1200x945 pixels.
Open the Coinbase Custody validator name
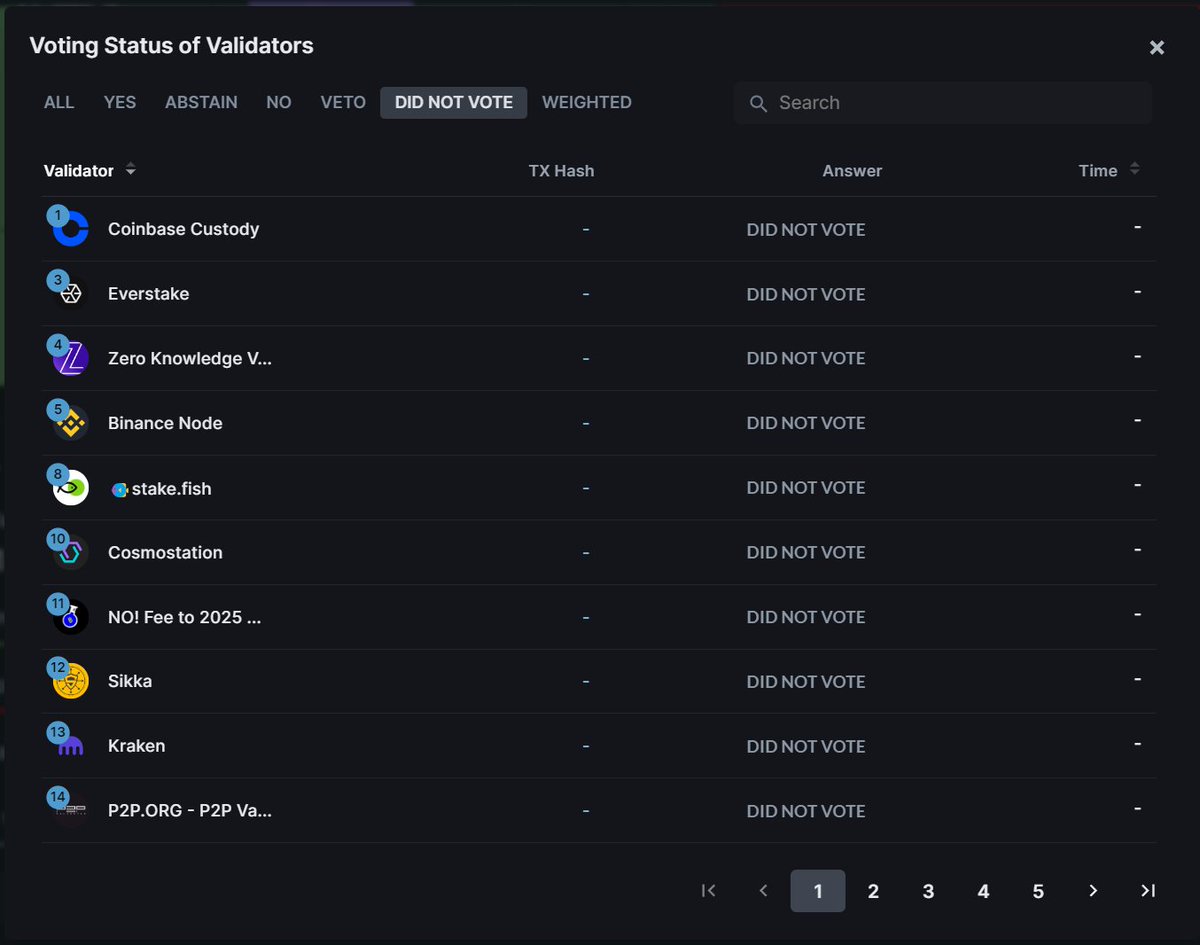[183, 229]
